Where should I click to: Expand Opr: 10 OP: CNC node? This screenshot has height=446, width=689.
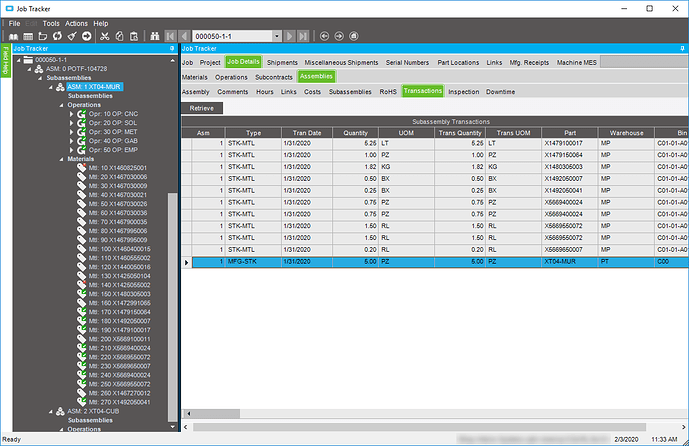pyautogui.click(x=71, y=114)
